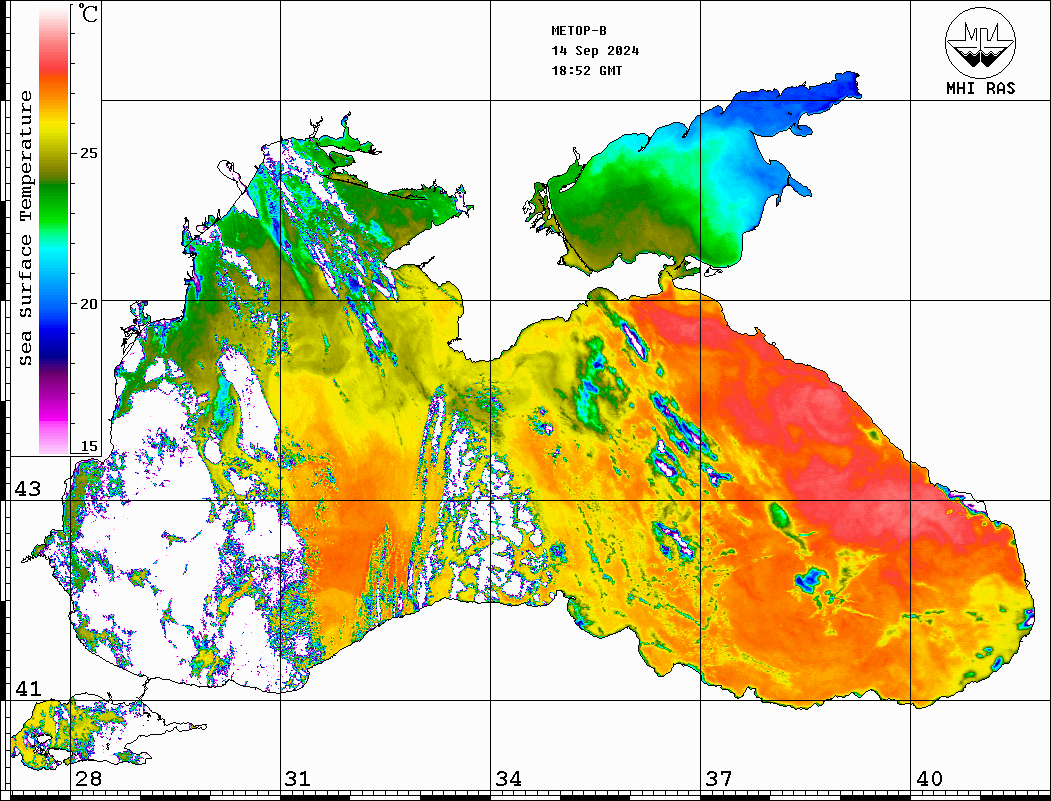Image resolution: width=1051 pixels, height=801 pixels.
Task: Click latitude label 41
Action: pos(28,688)
